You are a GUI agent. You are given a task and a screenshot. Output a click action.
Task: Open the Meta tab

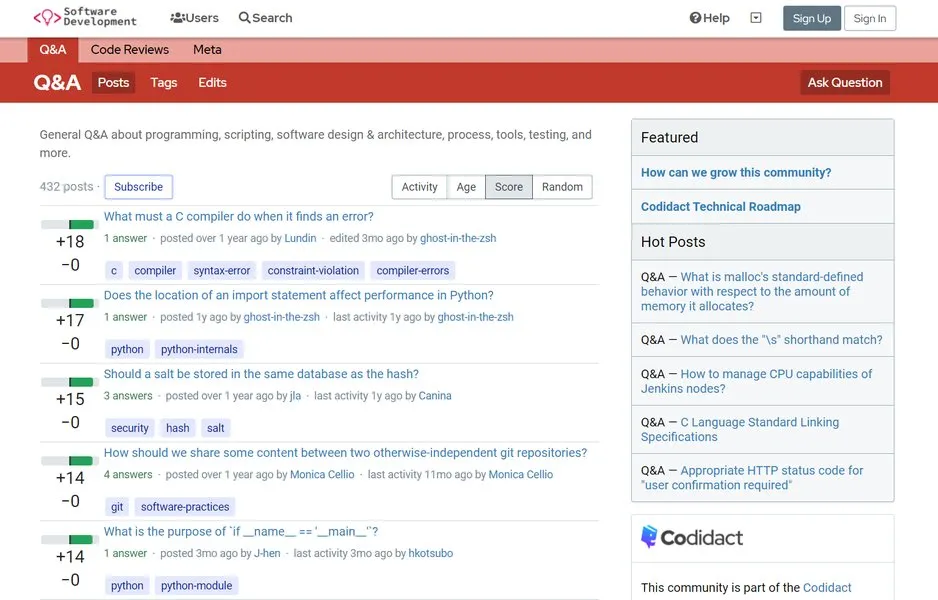[206, 49]
